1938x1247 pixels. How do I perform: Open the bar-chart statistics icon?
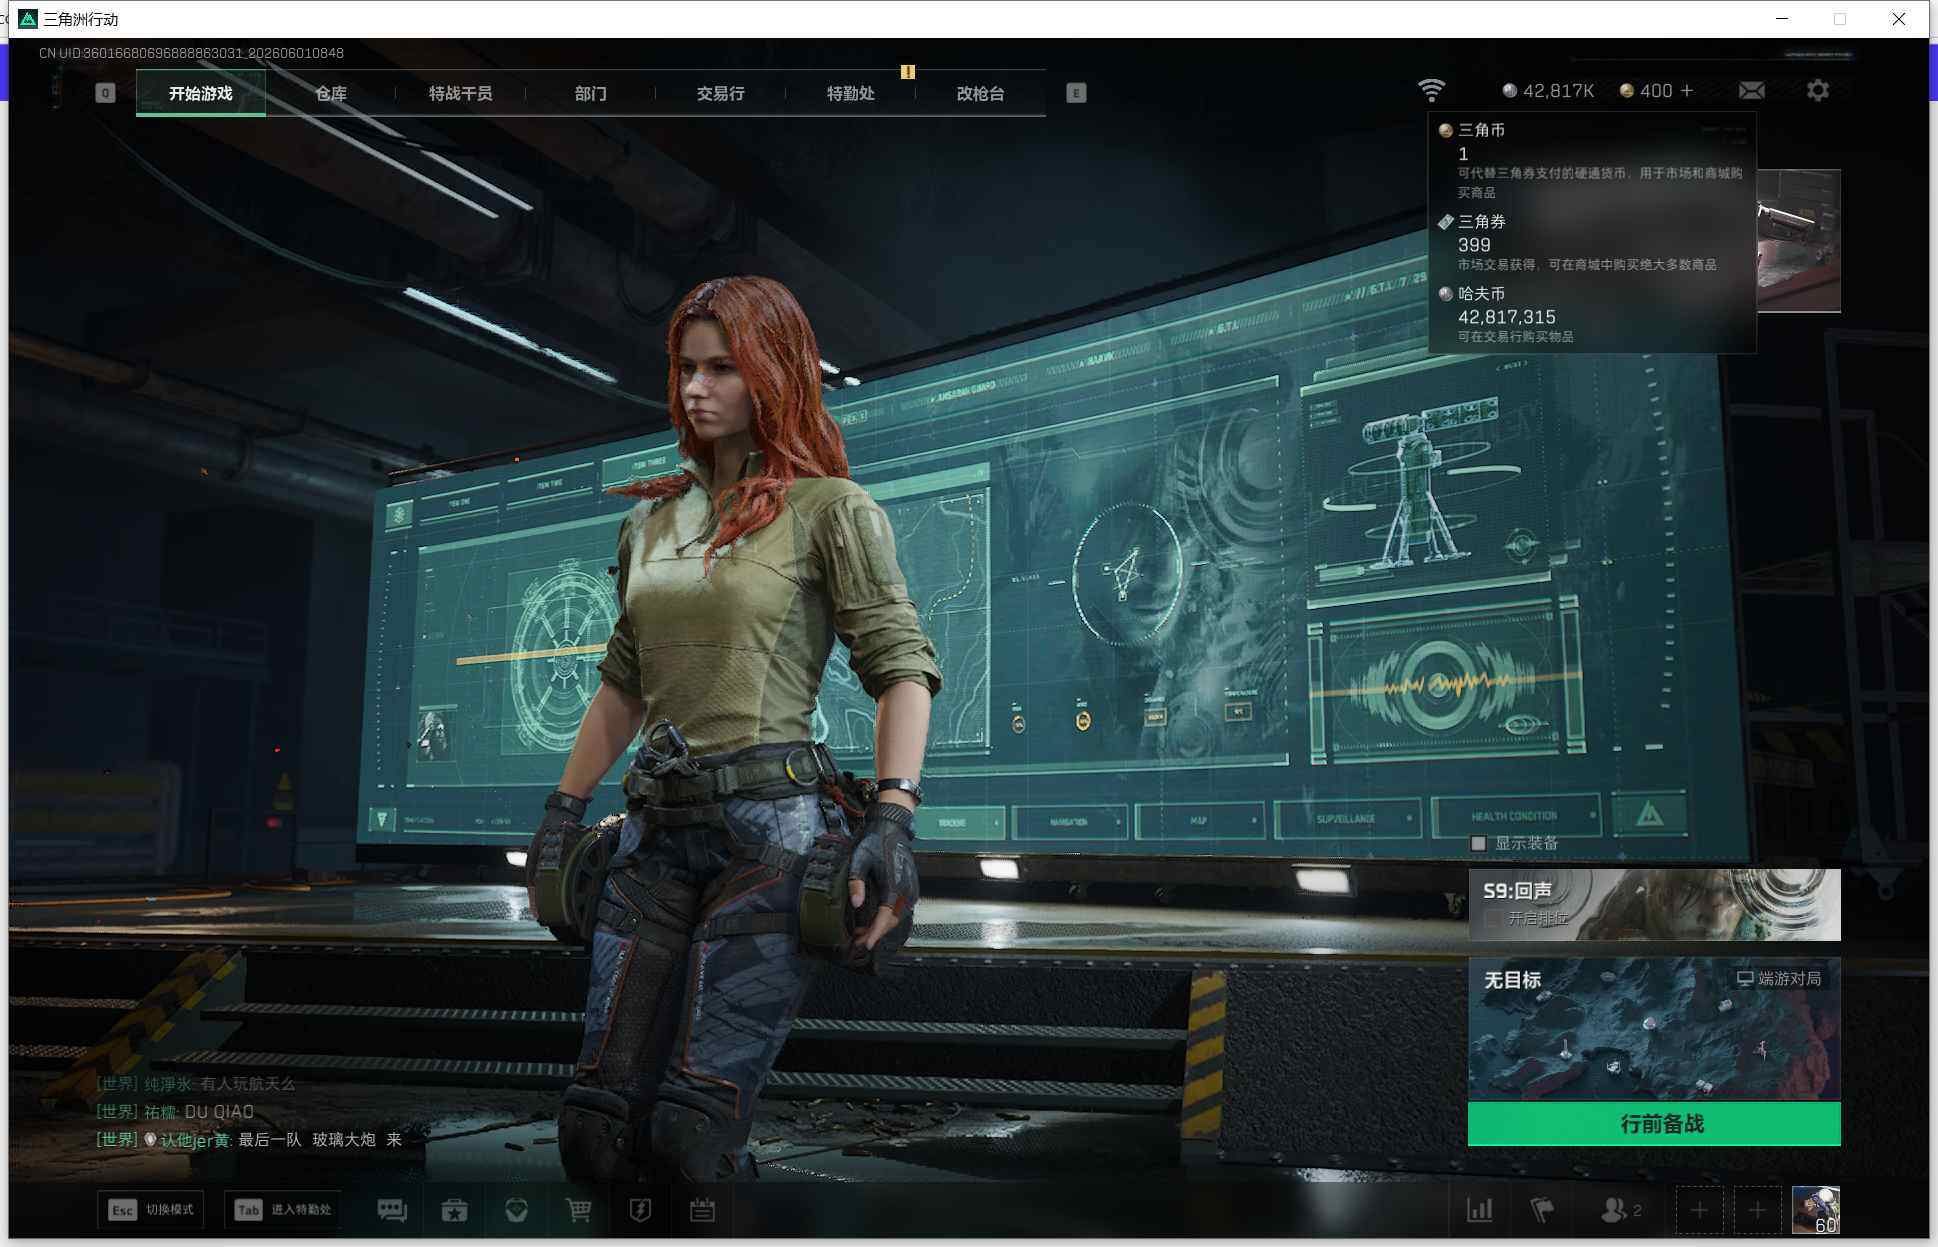(1480, 1210)
